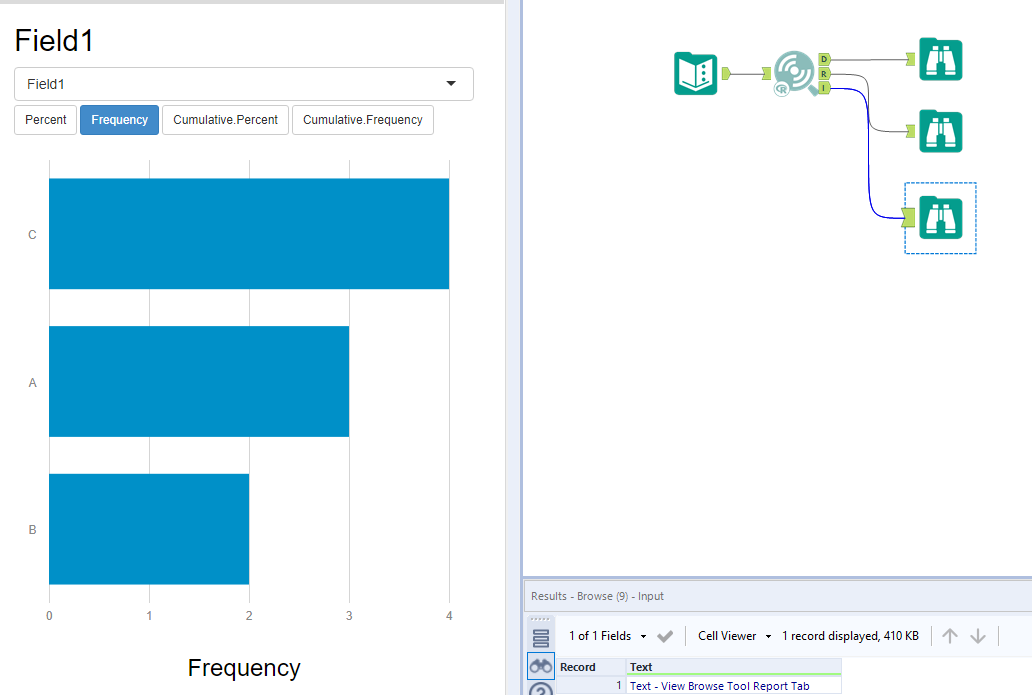Click the bar for category C in the chart
The width and height of the screenshot is (1032, 695).
tap(248, 233)
